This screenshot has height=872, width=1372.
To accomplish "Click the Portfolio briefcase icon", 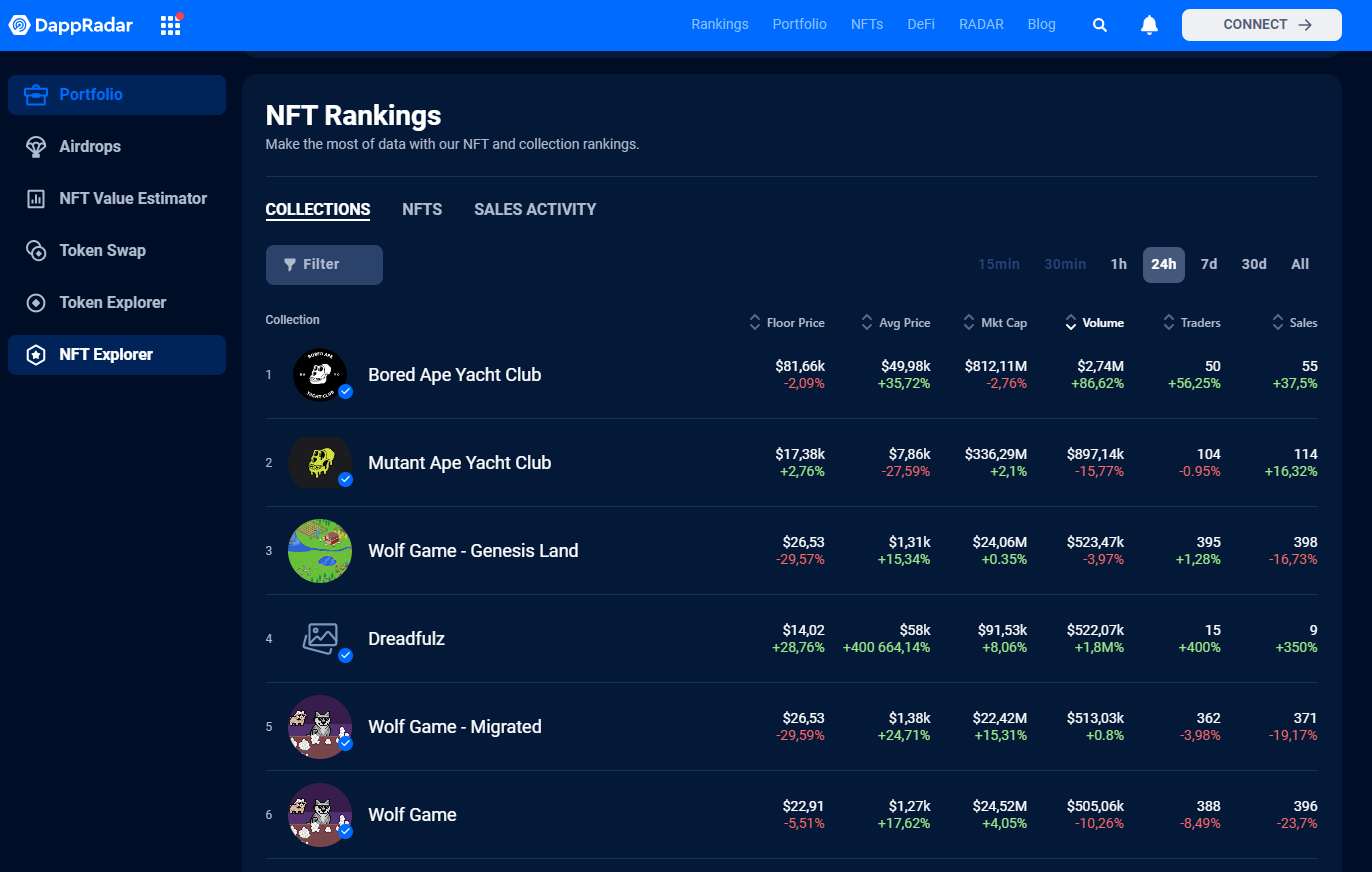I will click(x=36, y=95).
